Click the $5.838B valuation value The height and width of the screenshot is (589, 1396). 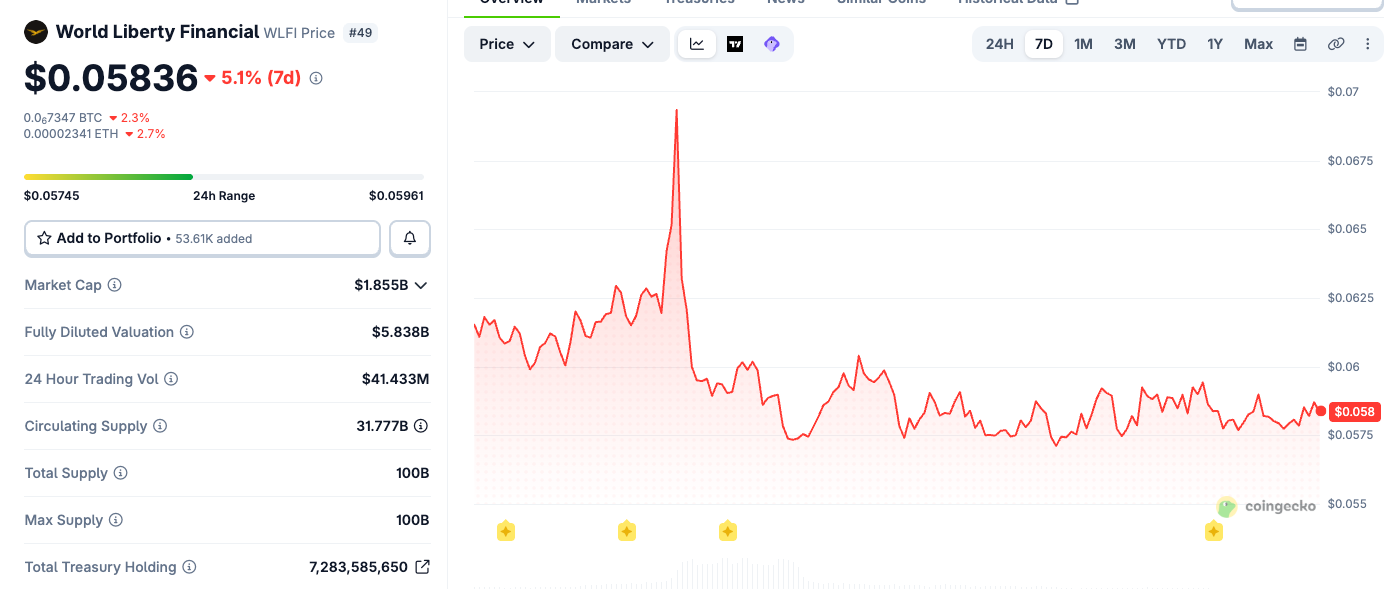click(x=400, y=332)
